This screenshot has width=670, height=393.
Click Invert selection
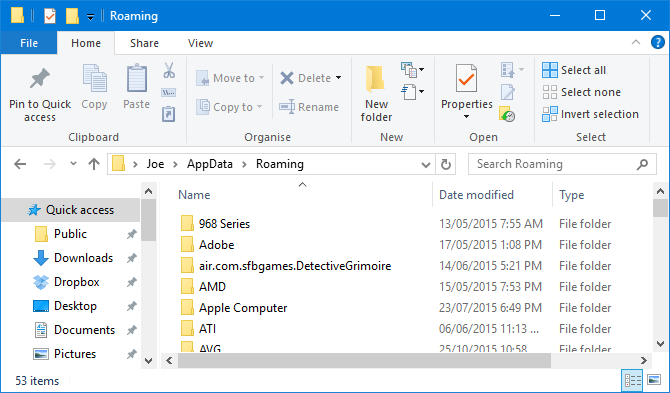(590, 114)
